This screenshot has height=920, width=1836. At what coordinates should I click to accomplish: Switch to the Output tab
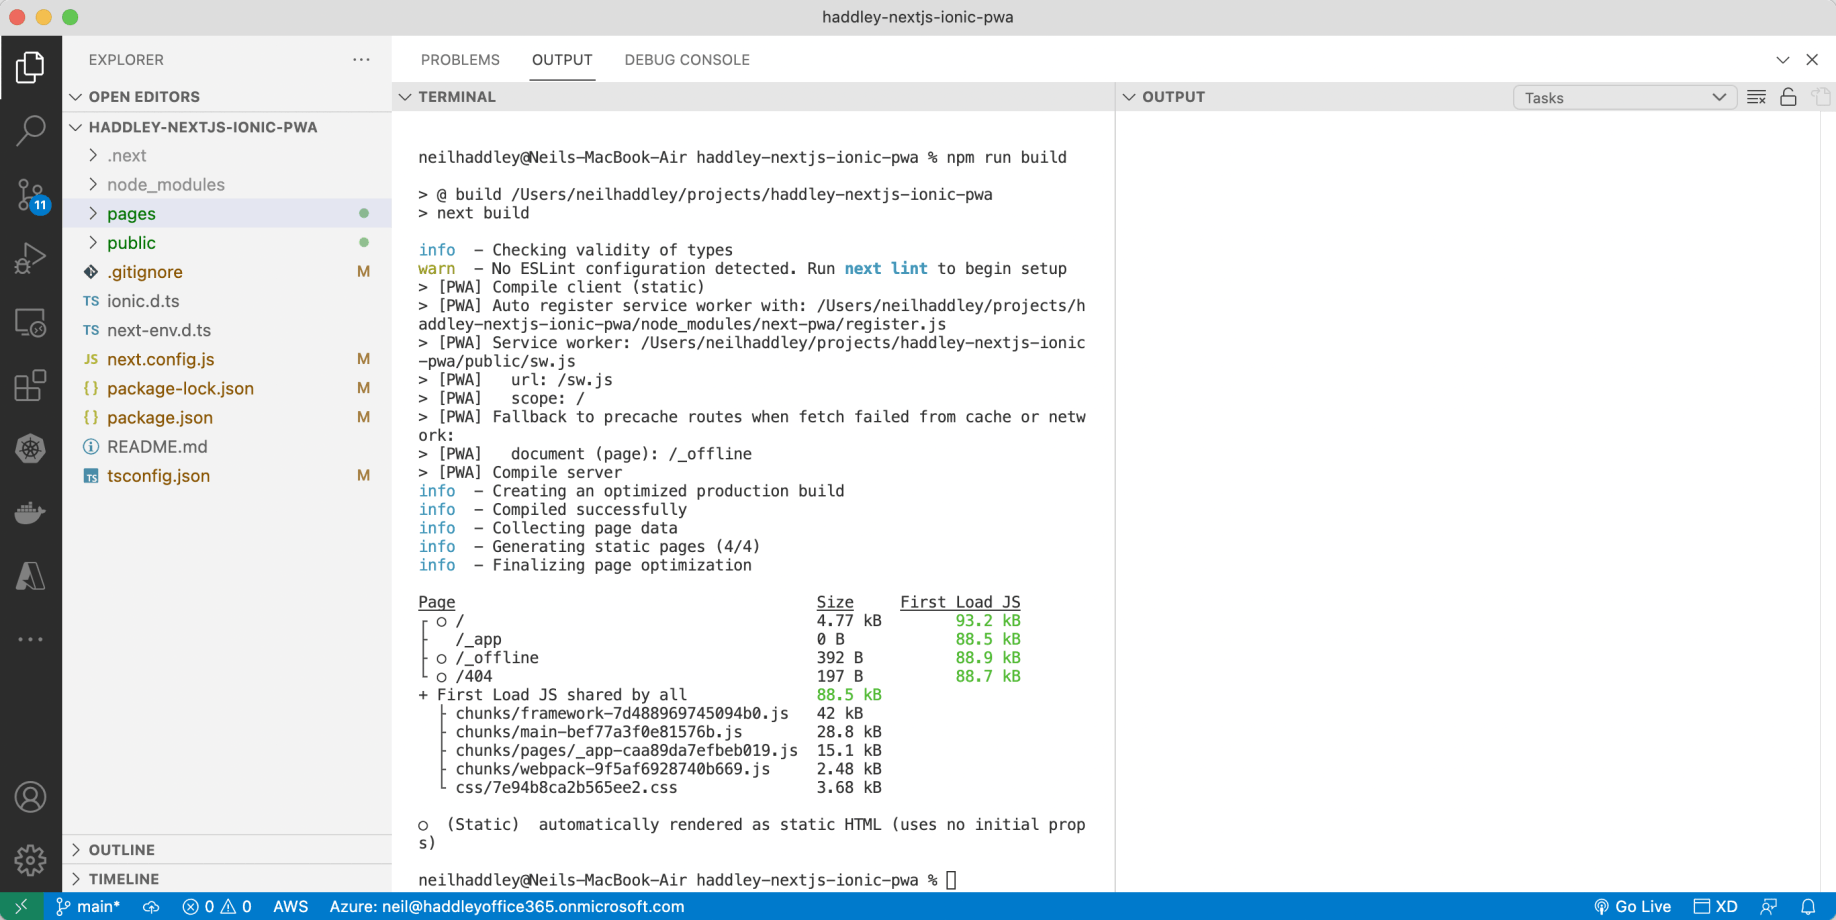click(562, 60)
